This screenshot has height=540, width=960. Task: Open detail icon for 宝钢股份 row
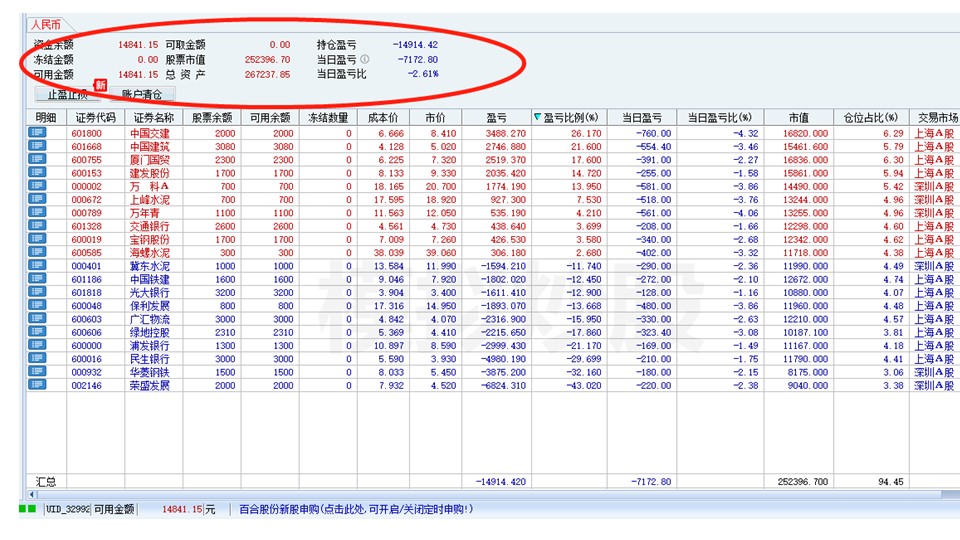(37, 238)
